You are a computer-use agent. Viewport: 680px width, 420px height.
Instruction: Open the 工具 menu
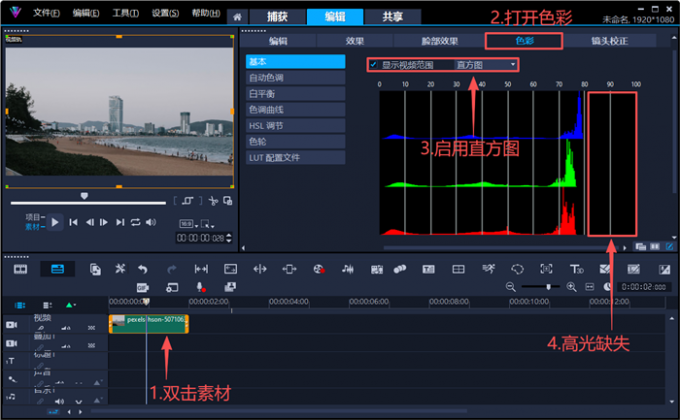pyautogui.click(x=126, y=13)
